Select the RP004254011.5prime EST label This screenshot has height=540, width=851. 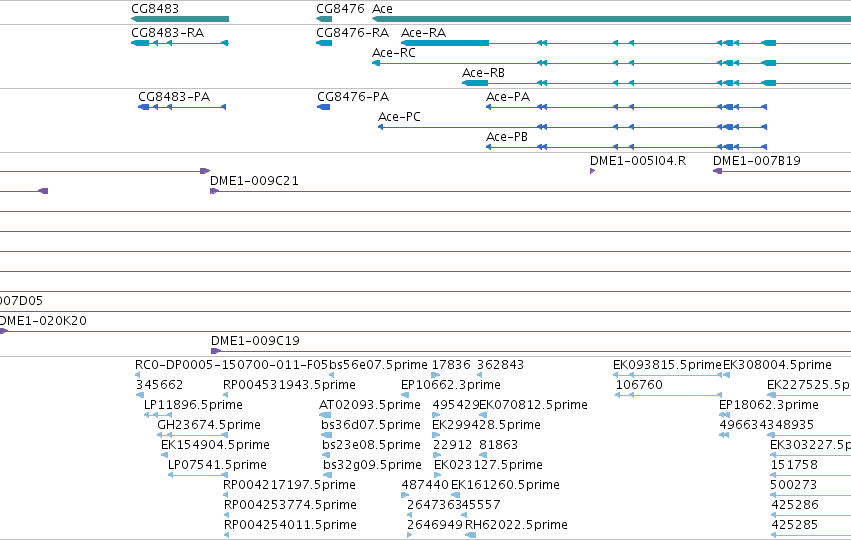coord(290,525)
